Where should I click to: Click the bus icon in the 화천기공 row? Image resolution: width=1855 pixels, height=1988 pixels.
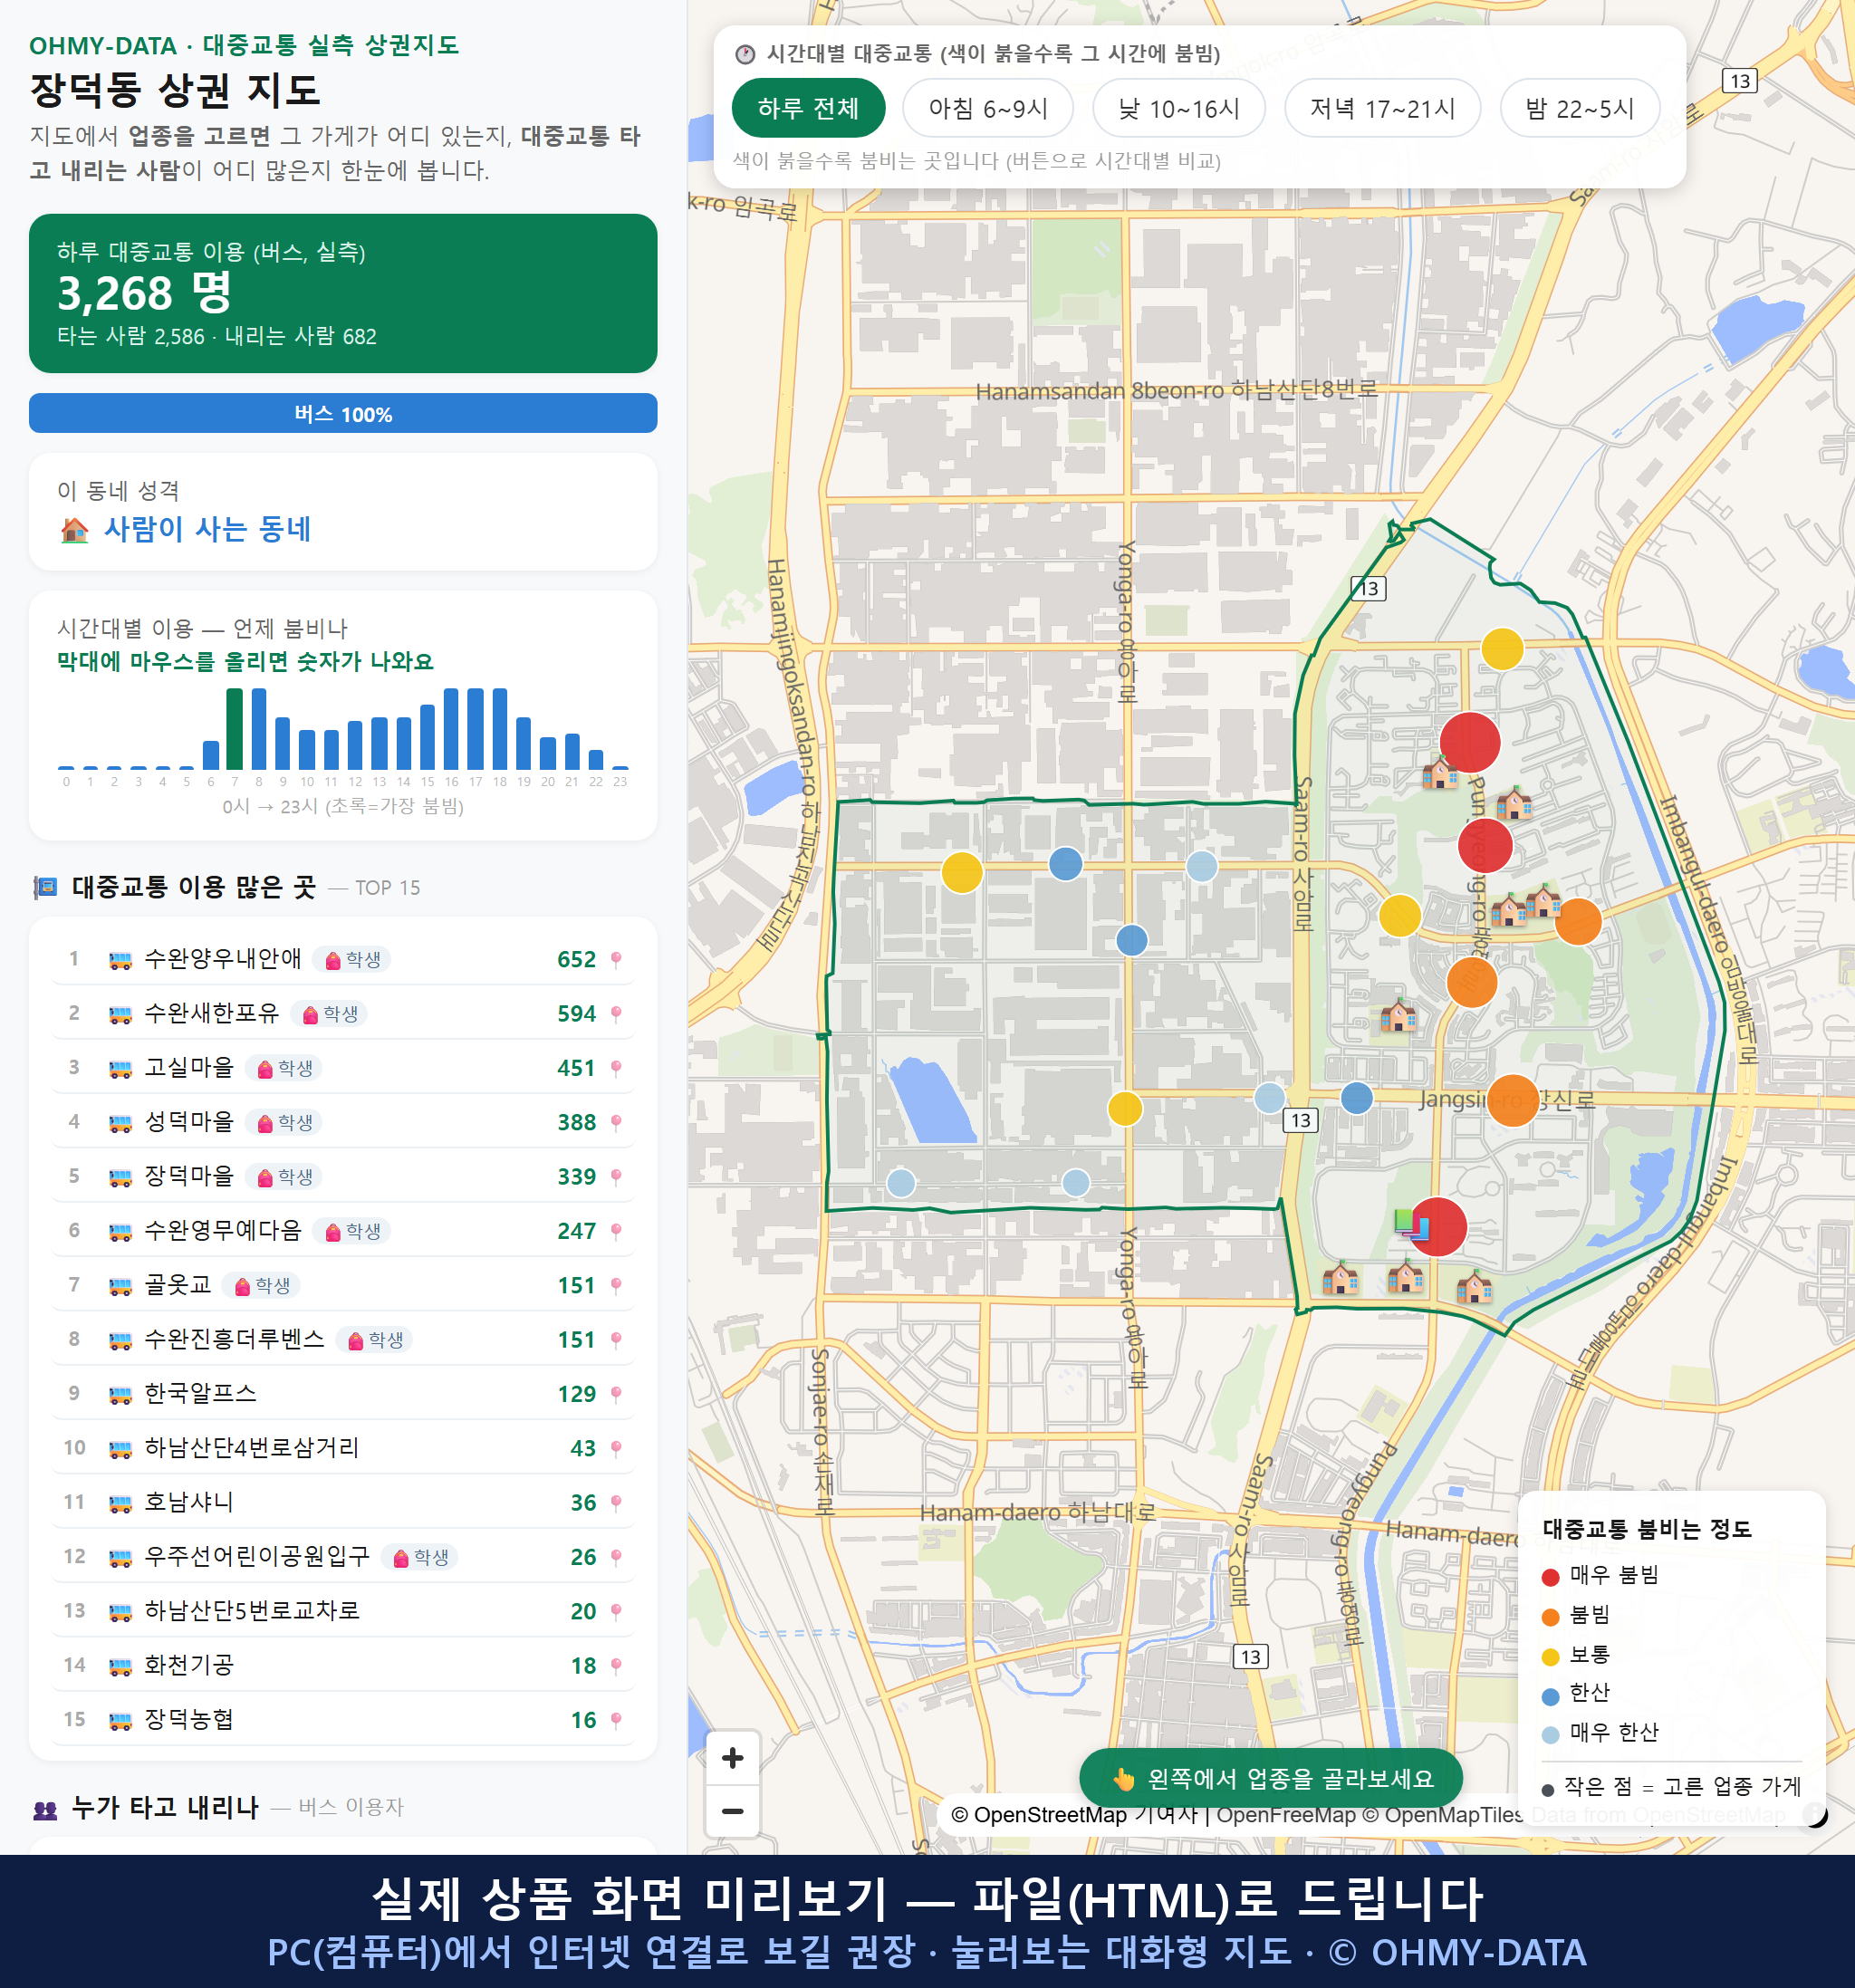click(120, 1666)
